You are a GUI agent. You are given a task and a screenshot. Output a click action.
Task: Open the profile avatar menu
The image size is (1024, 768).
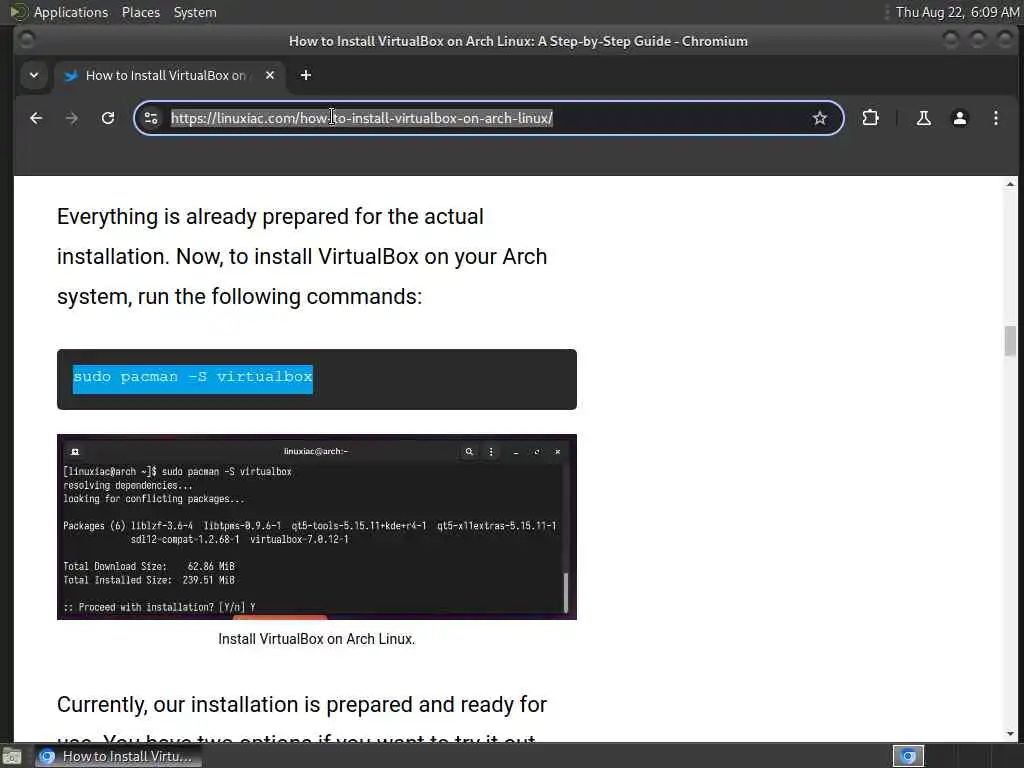coord(959,118)
